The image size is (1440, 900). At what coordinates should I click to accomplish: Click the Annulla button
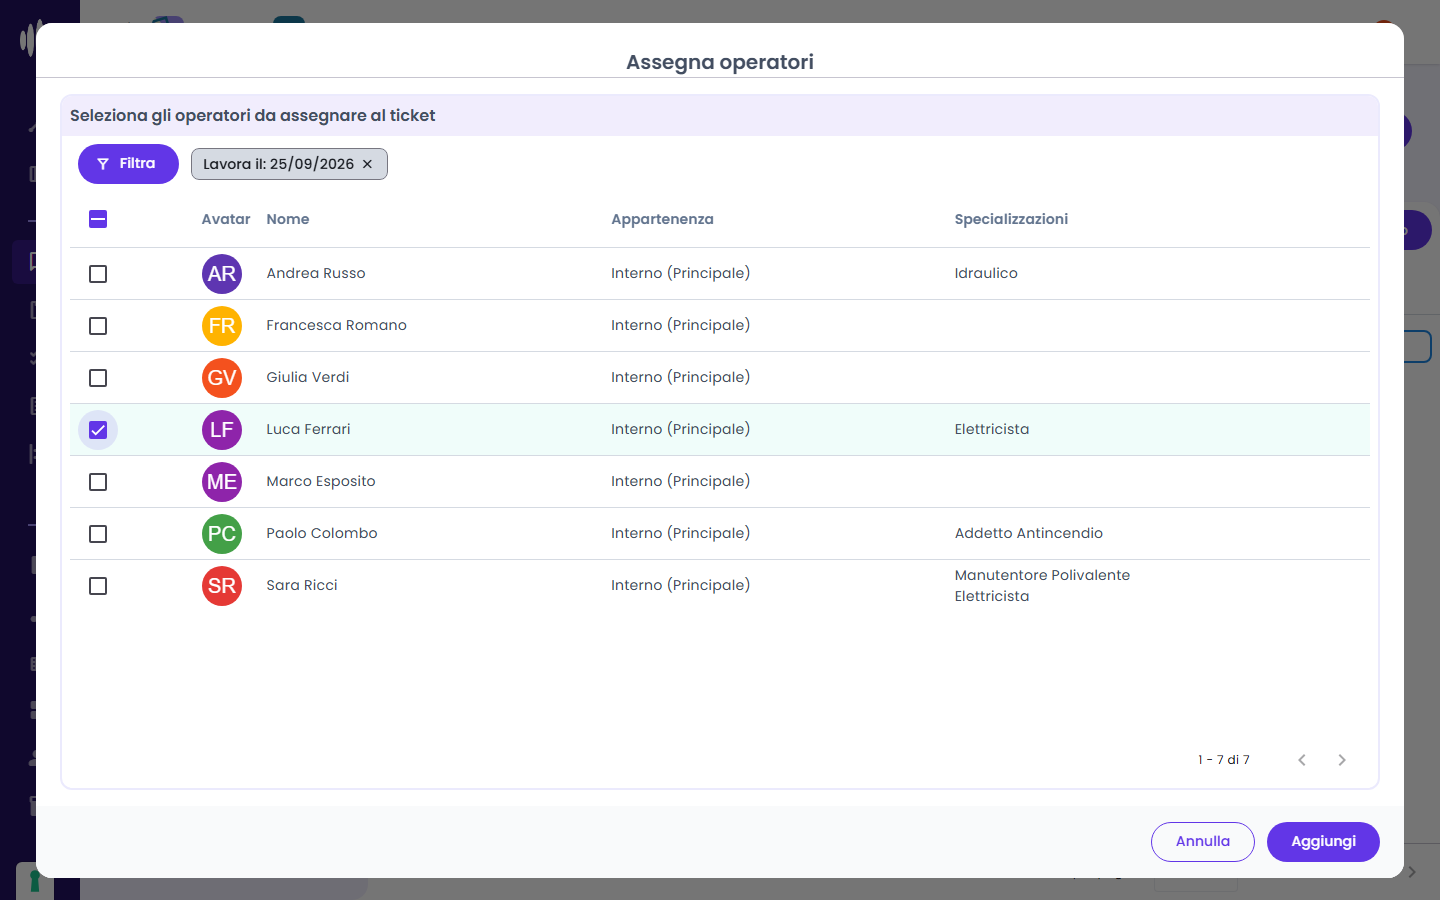[x=1203, y=842]
